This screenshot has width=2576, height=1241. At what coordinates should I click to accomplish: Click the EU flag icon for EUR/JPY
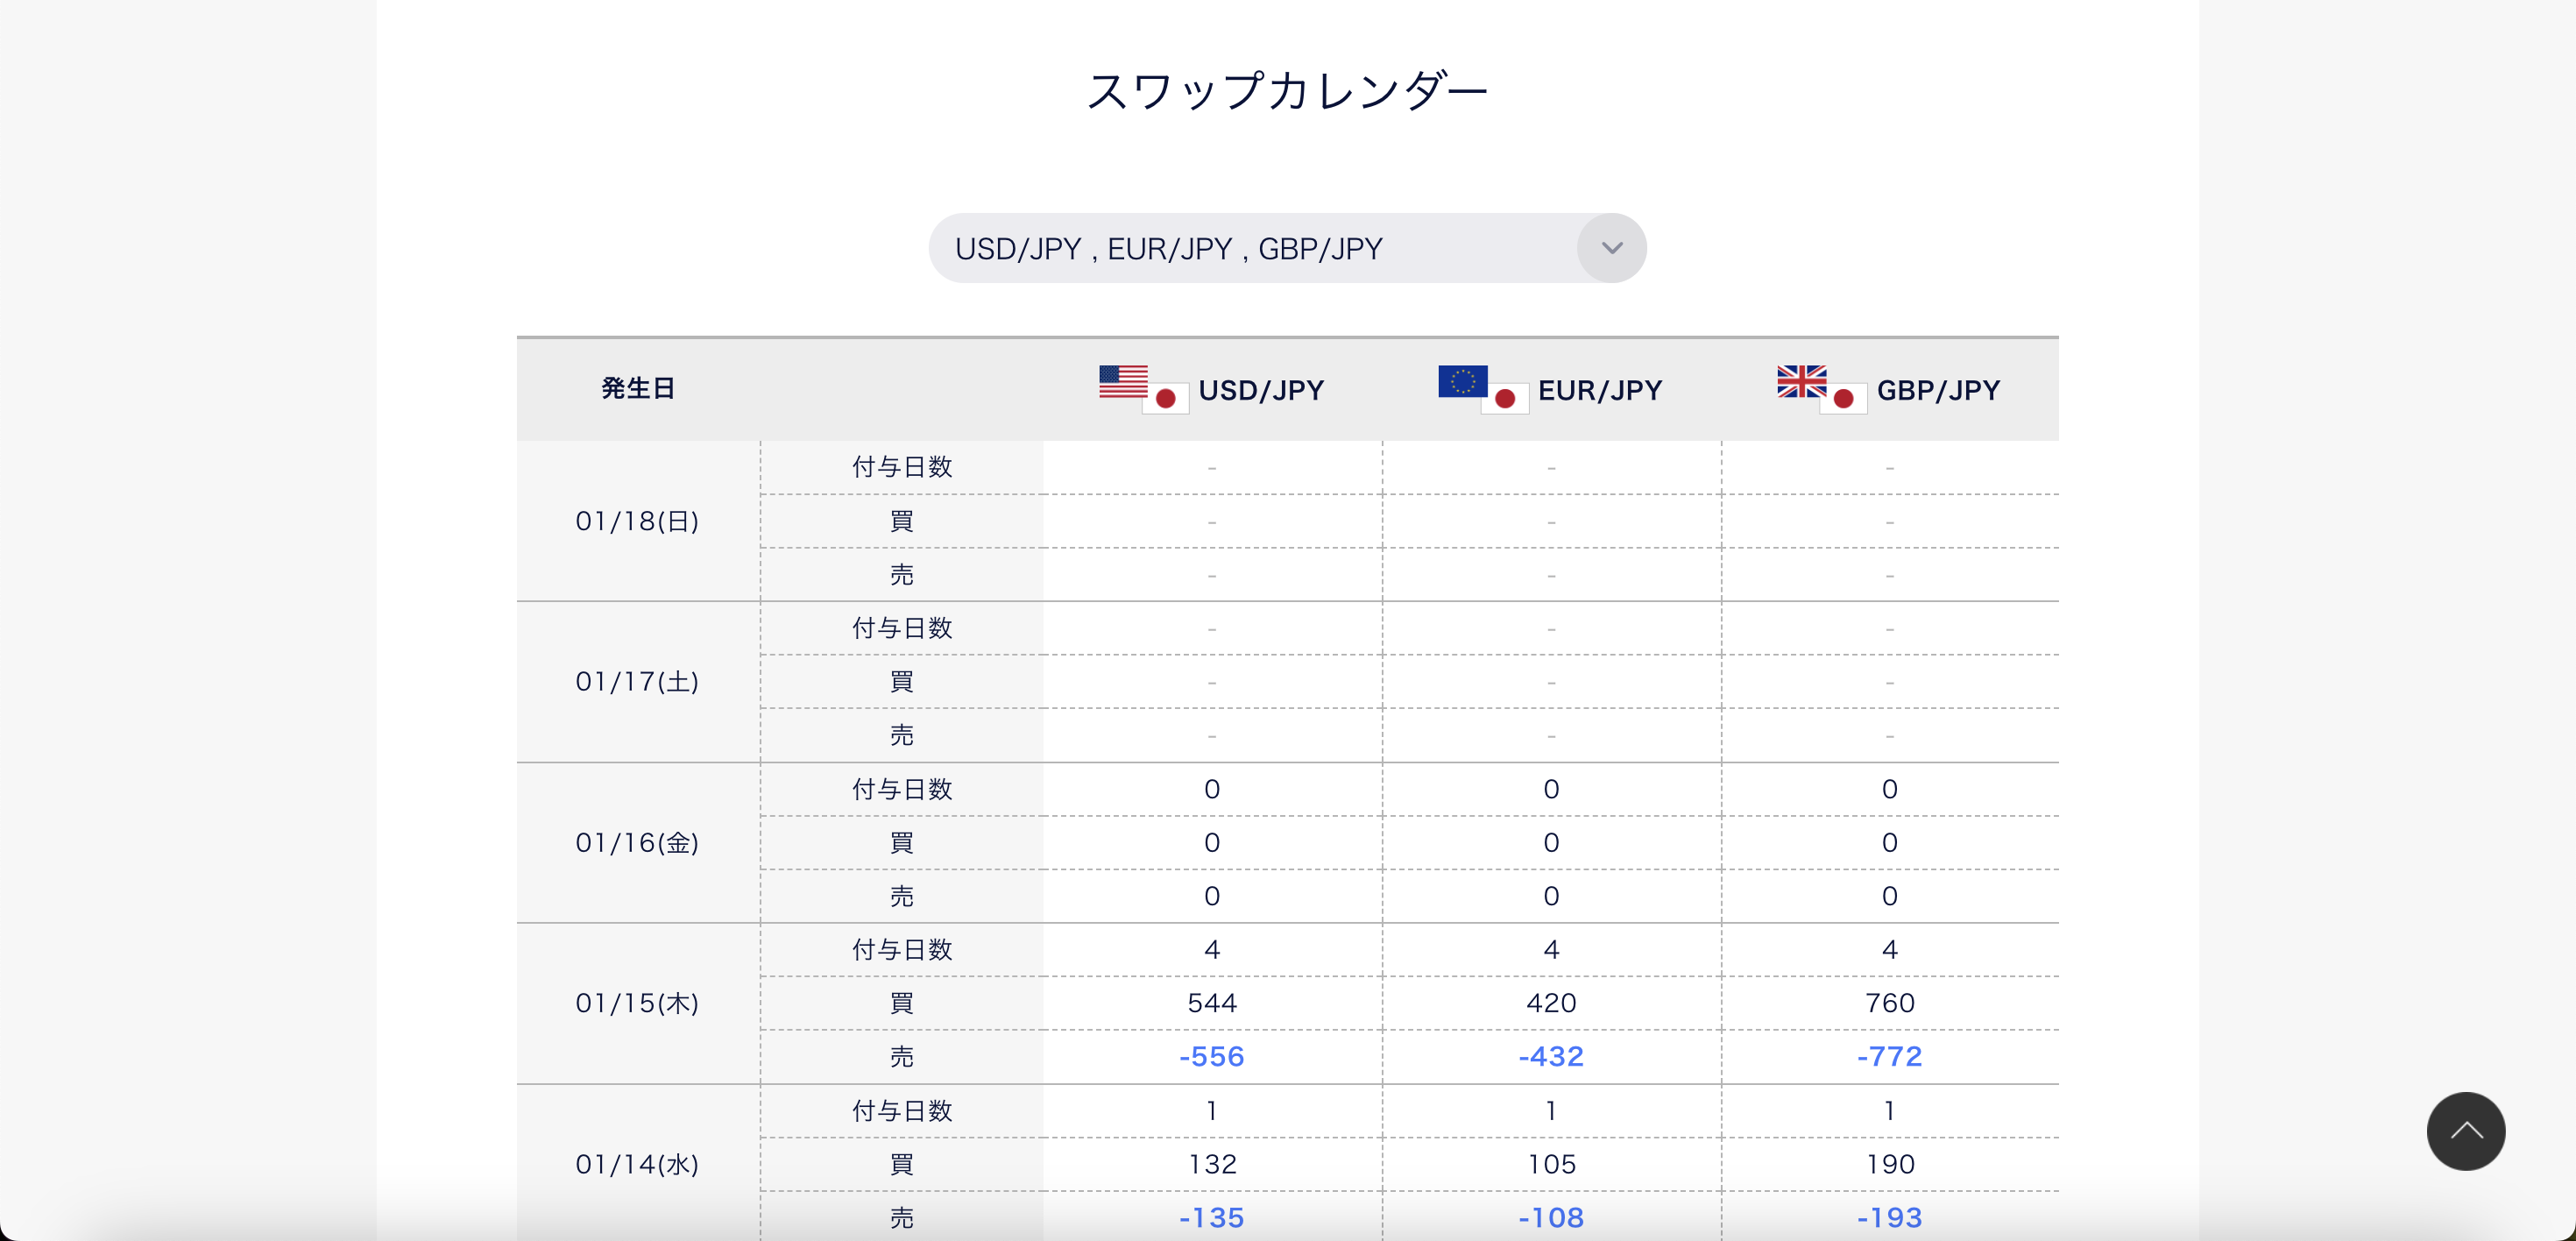[1461, 381]
